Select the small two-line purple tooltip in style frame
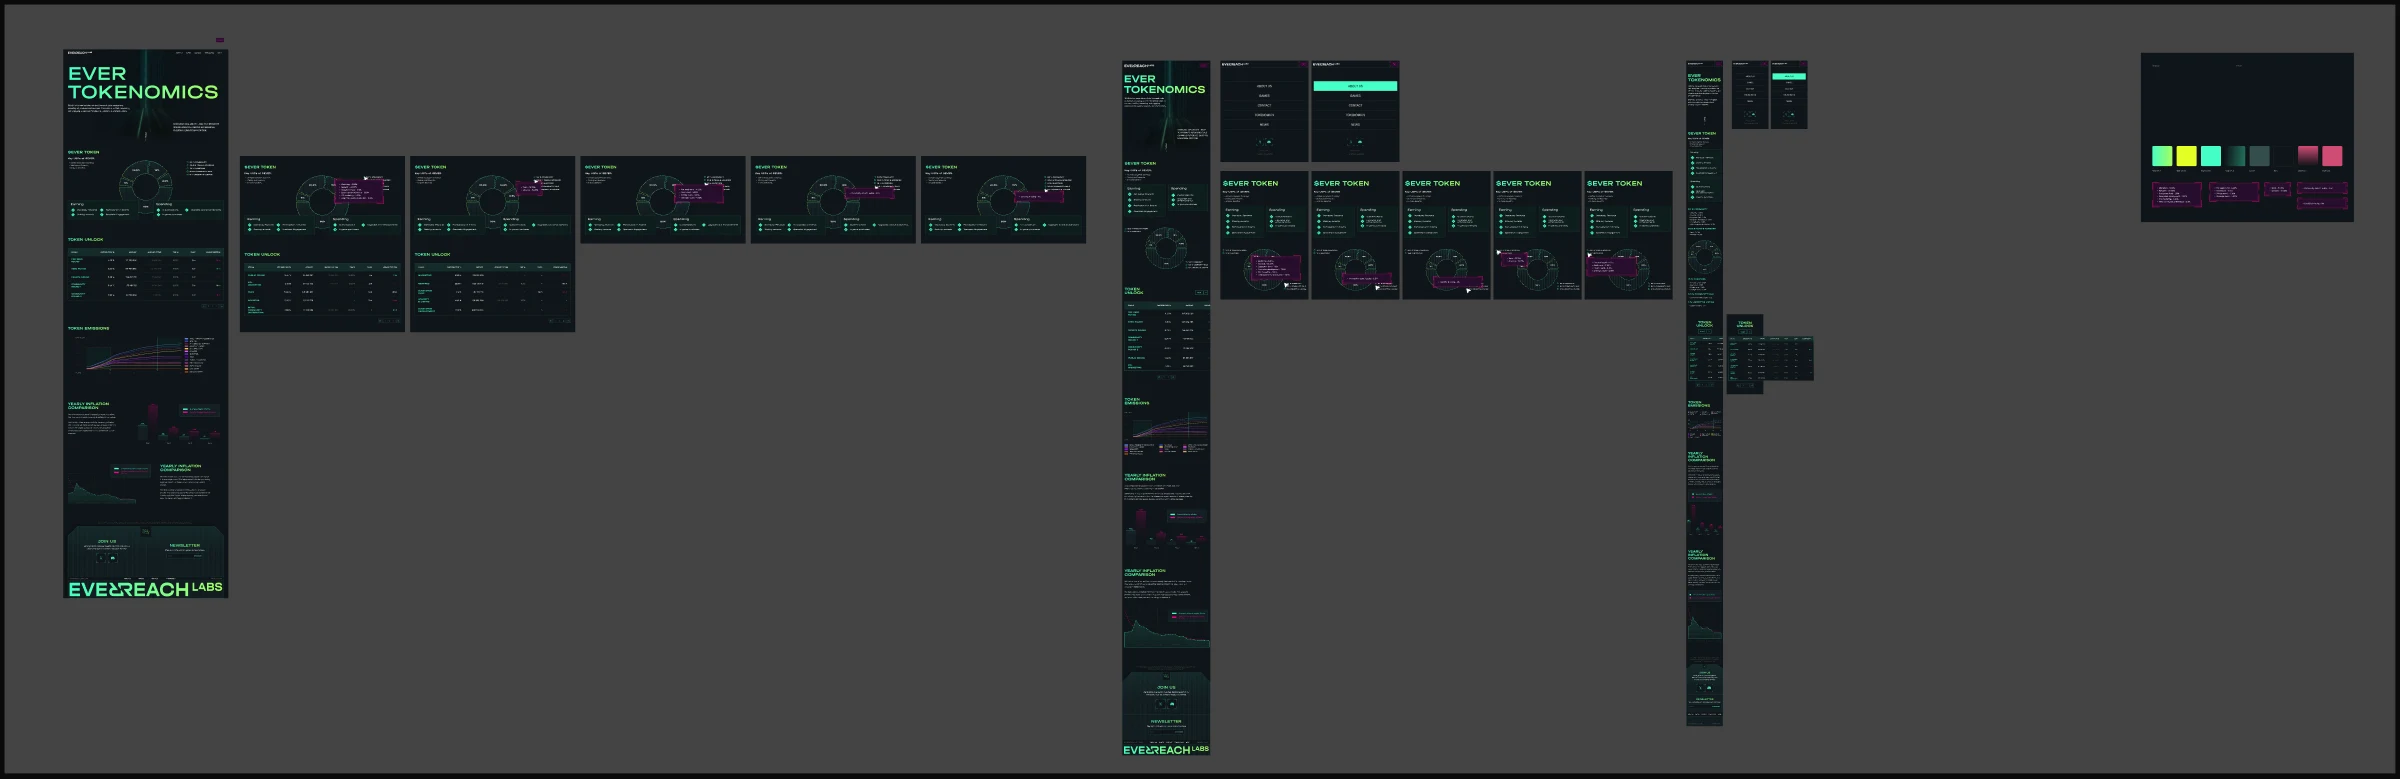This screenshot has width=2400, height=779. click(2277, 189)
